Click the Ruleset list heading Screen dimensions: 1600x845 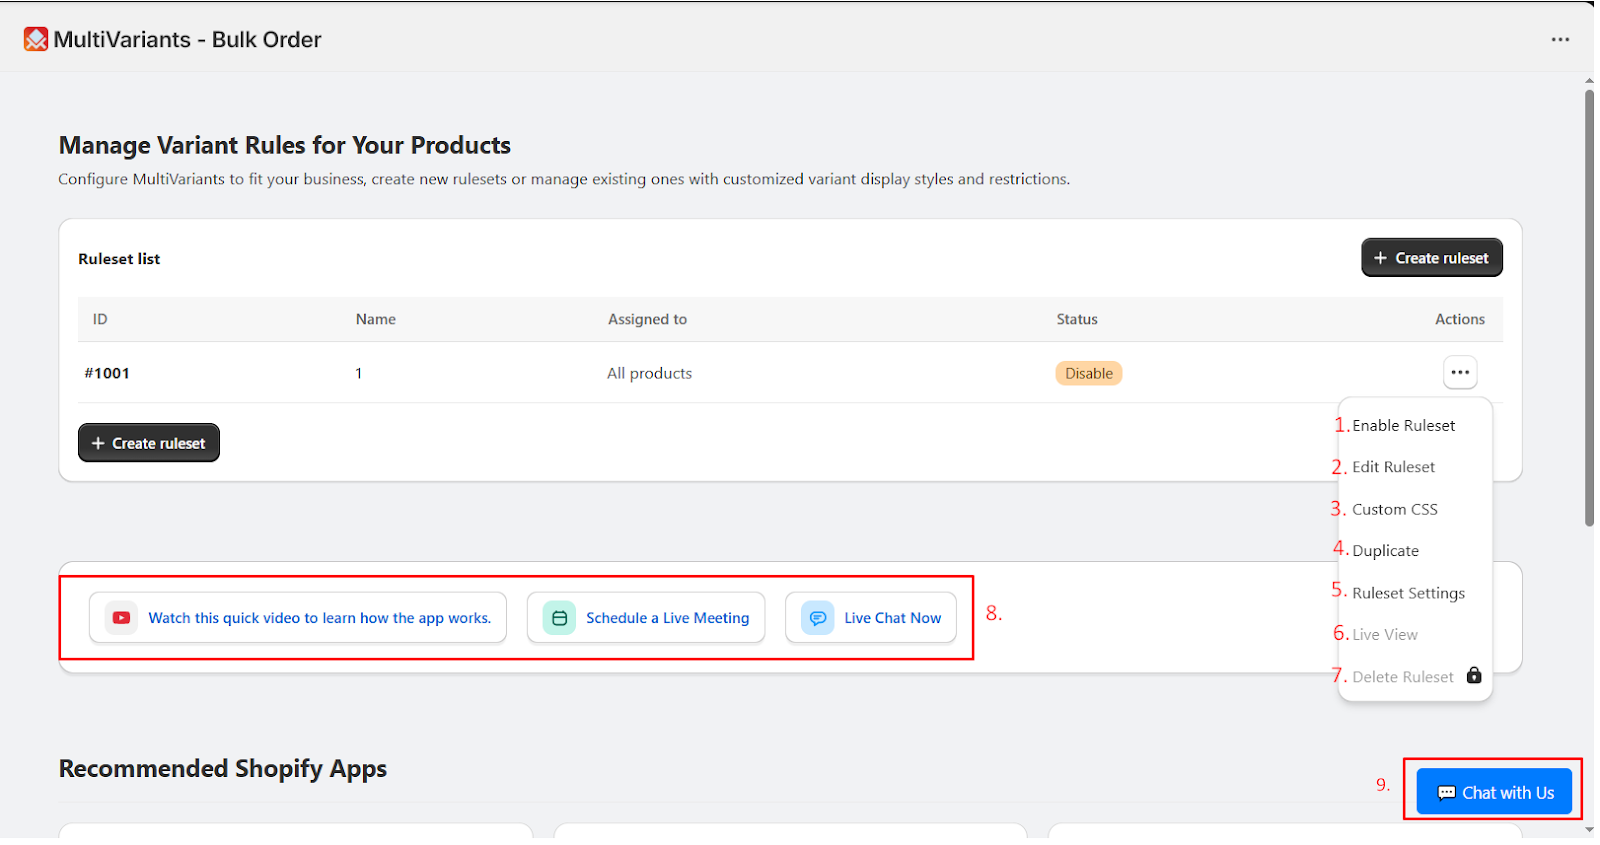[x=119, y=258]
